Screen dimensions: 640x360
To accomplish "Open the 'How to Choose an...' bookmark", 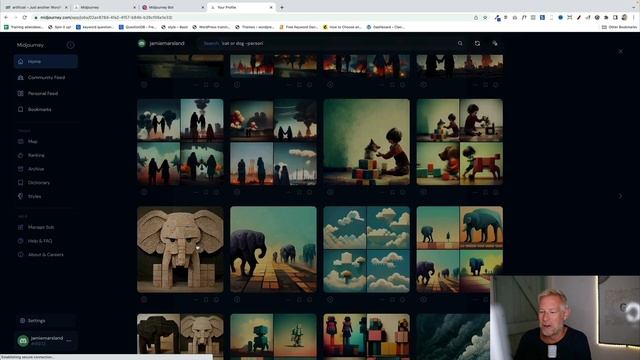I will (x=342, y=27).
